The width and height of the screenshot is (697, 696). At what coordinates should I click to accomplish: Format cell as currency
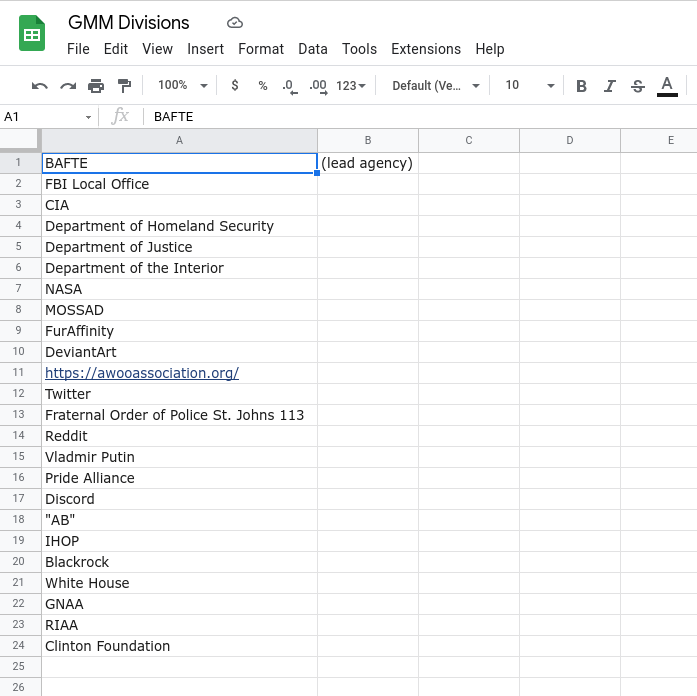tap(235, 85)
